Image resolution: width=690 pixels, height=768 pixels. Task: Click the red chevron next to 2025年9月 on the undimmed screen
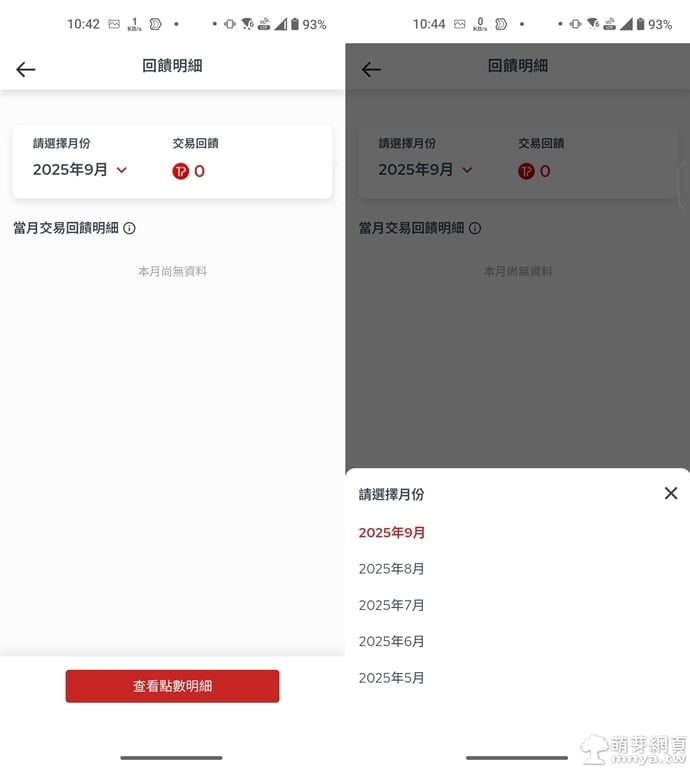[x=122, y=171]
